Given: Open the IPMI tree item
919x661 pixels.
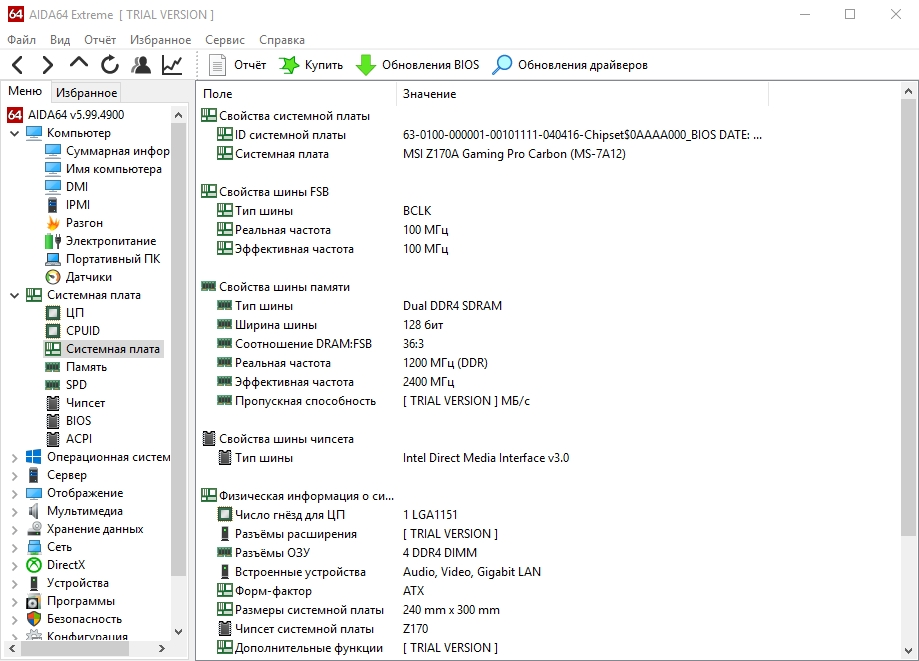Looking at the screenshot, I should pyautogui.click(x=67, y=205).
